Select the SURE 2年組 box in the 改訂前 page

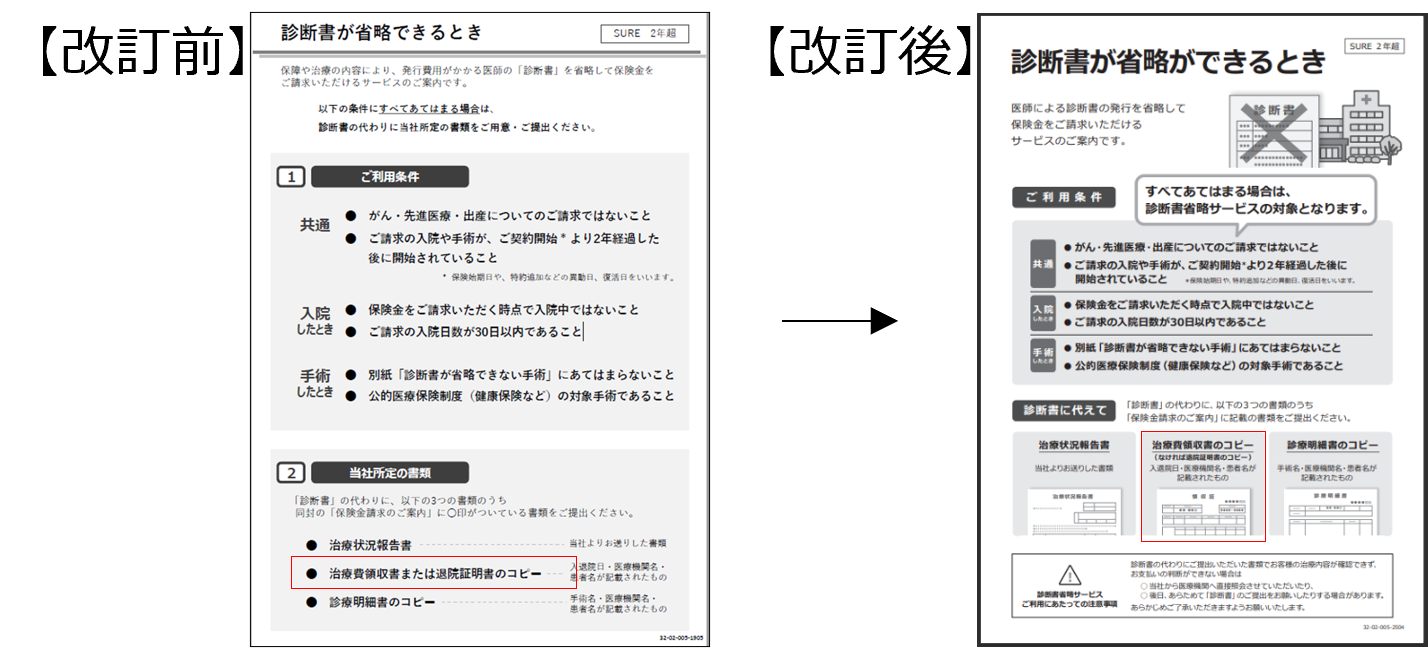644,33
